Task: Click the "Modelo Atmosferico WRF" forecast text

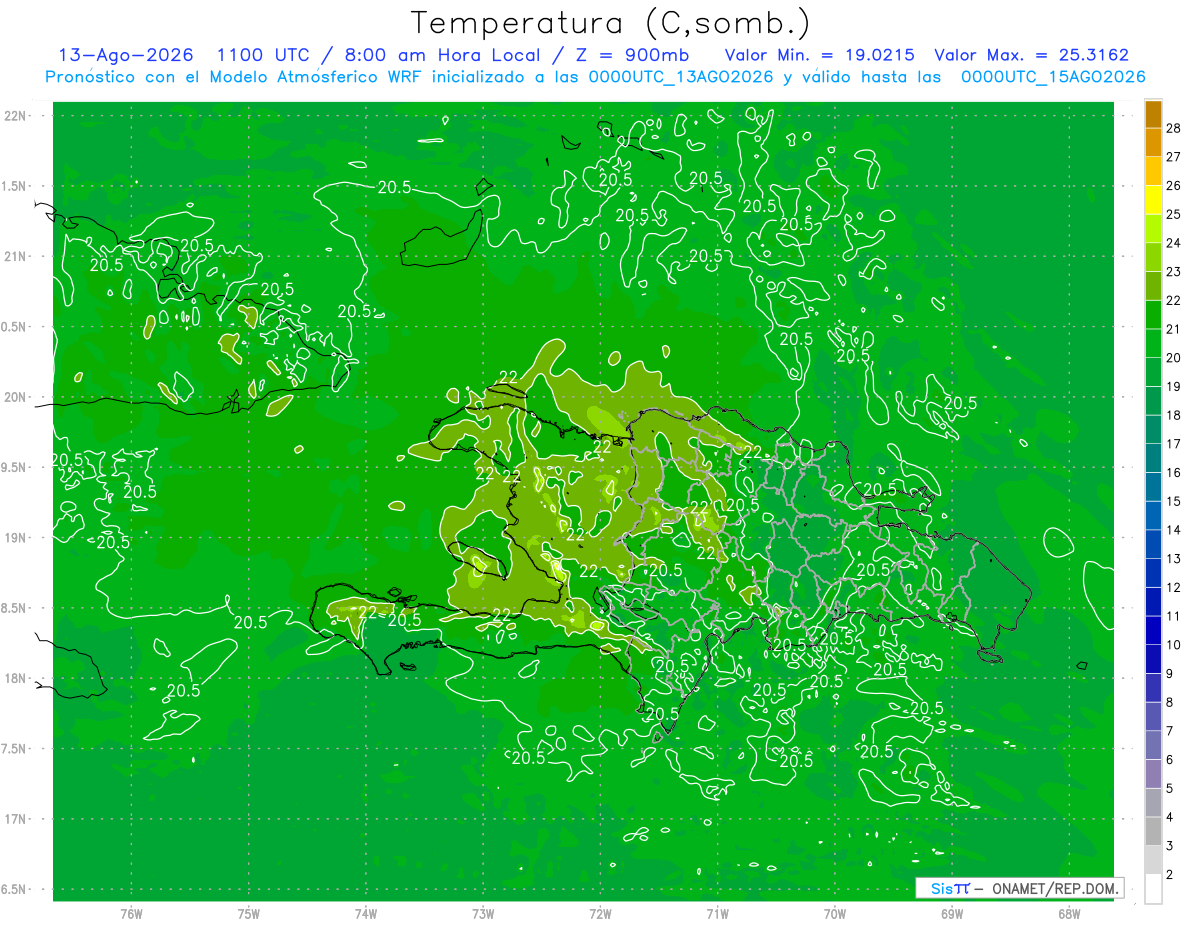Action: 317,77
